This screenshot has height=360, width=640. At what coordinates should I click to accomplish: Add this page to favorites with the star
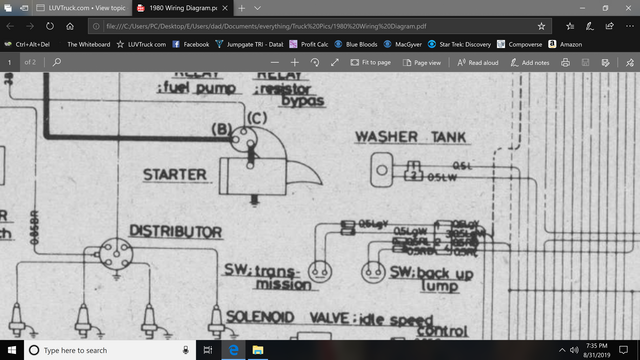tap(541, 26)
